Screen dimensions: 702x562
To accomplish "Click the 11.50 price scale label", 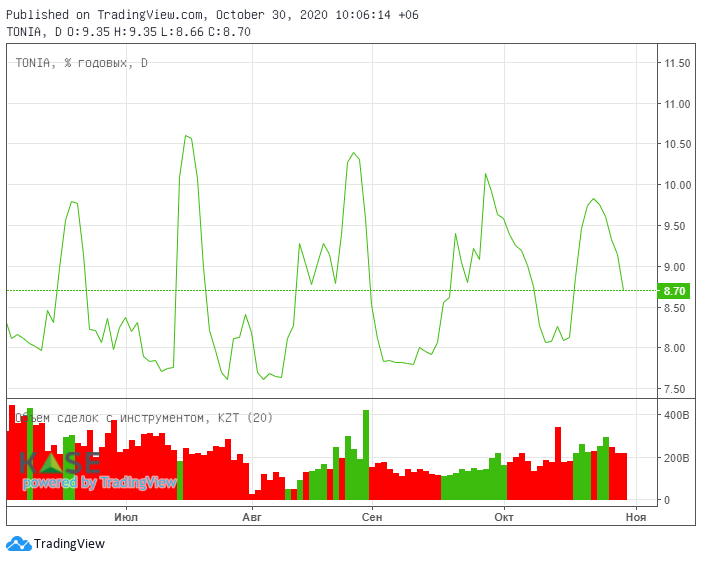I will tap(678, 63).
